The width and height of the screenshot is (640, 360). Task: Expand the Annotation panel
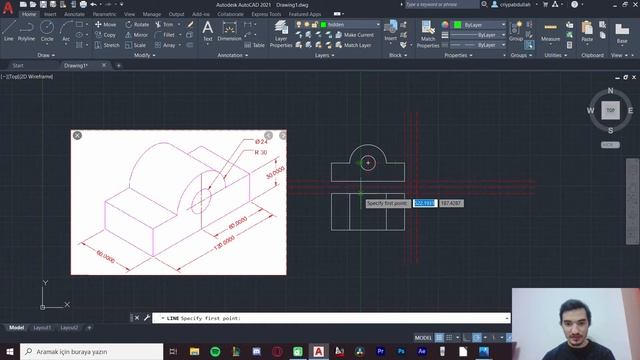click(233, 55)
